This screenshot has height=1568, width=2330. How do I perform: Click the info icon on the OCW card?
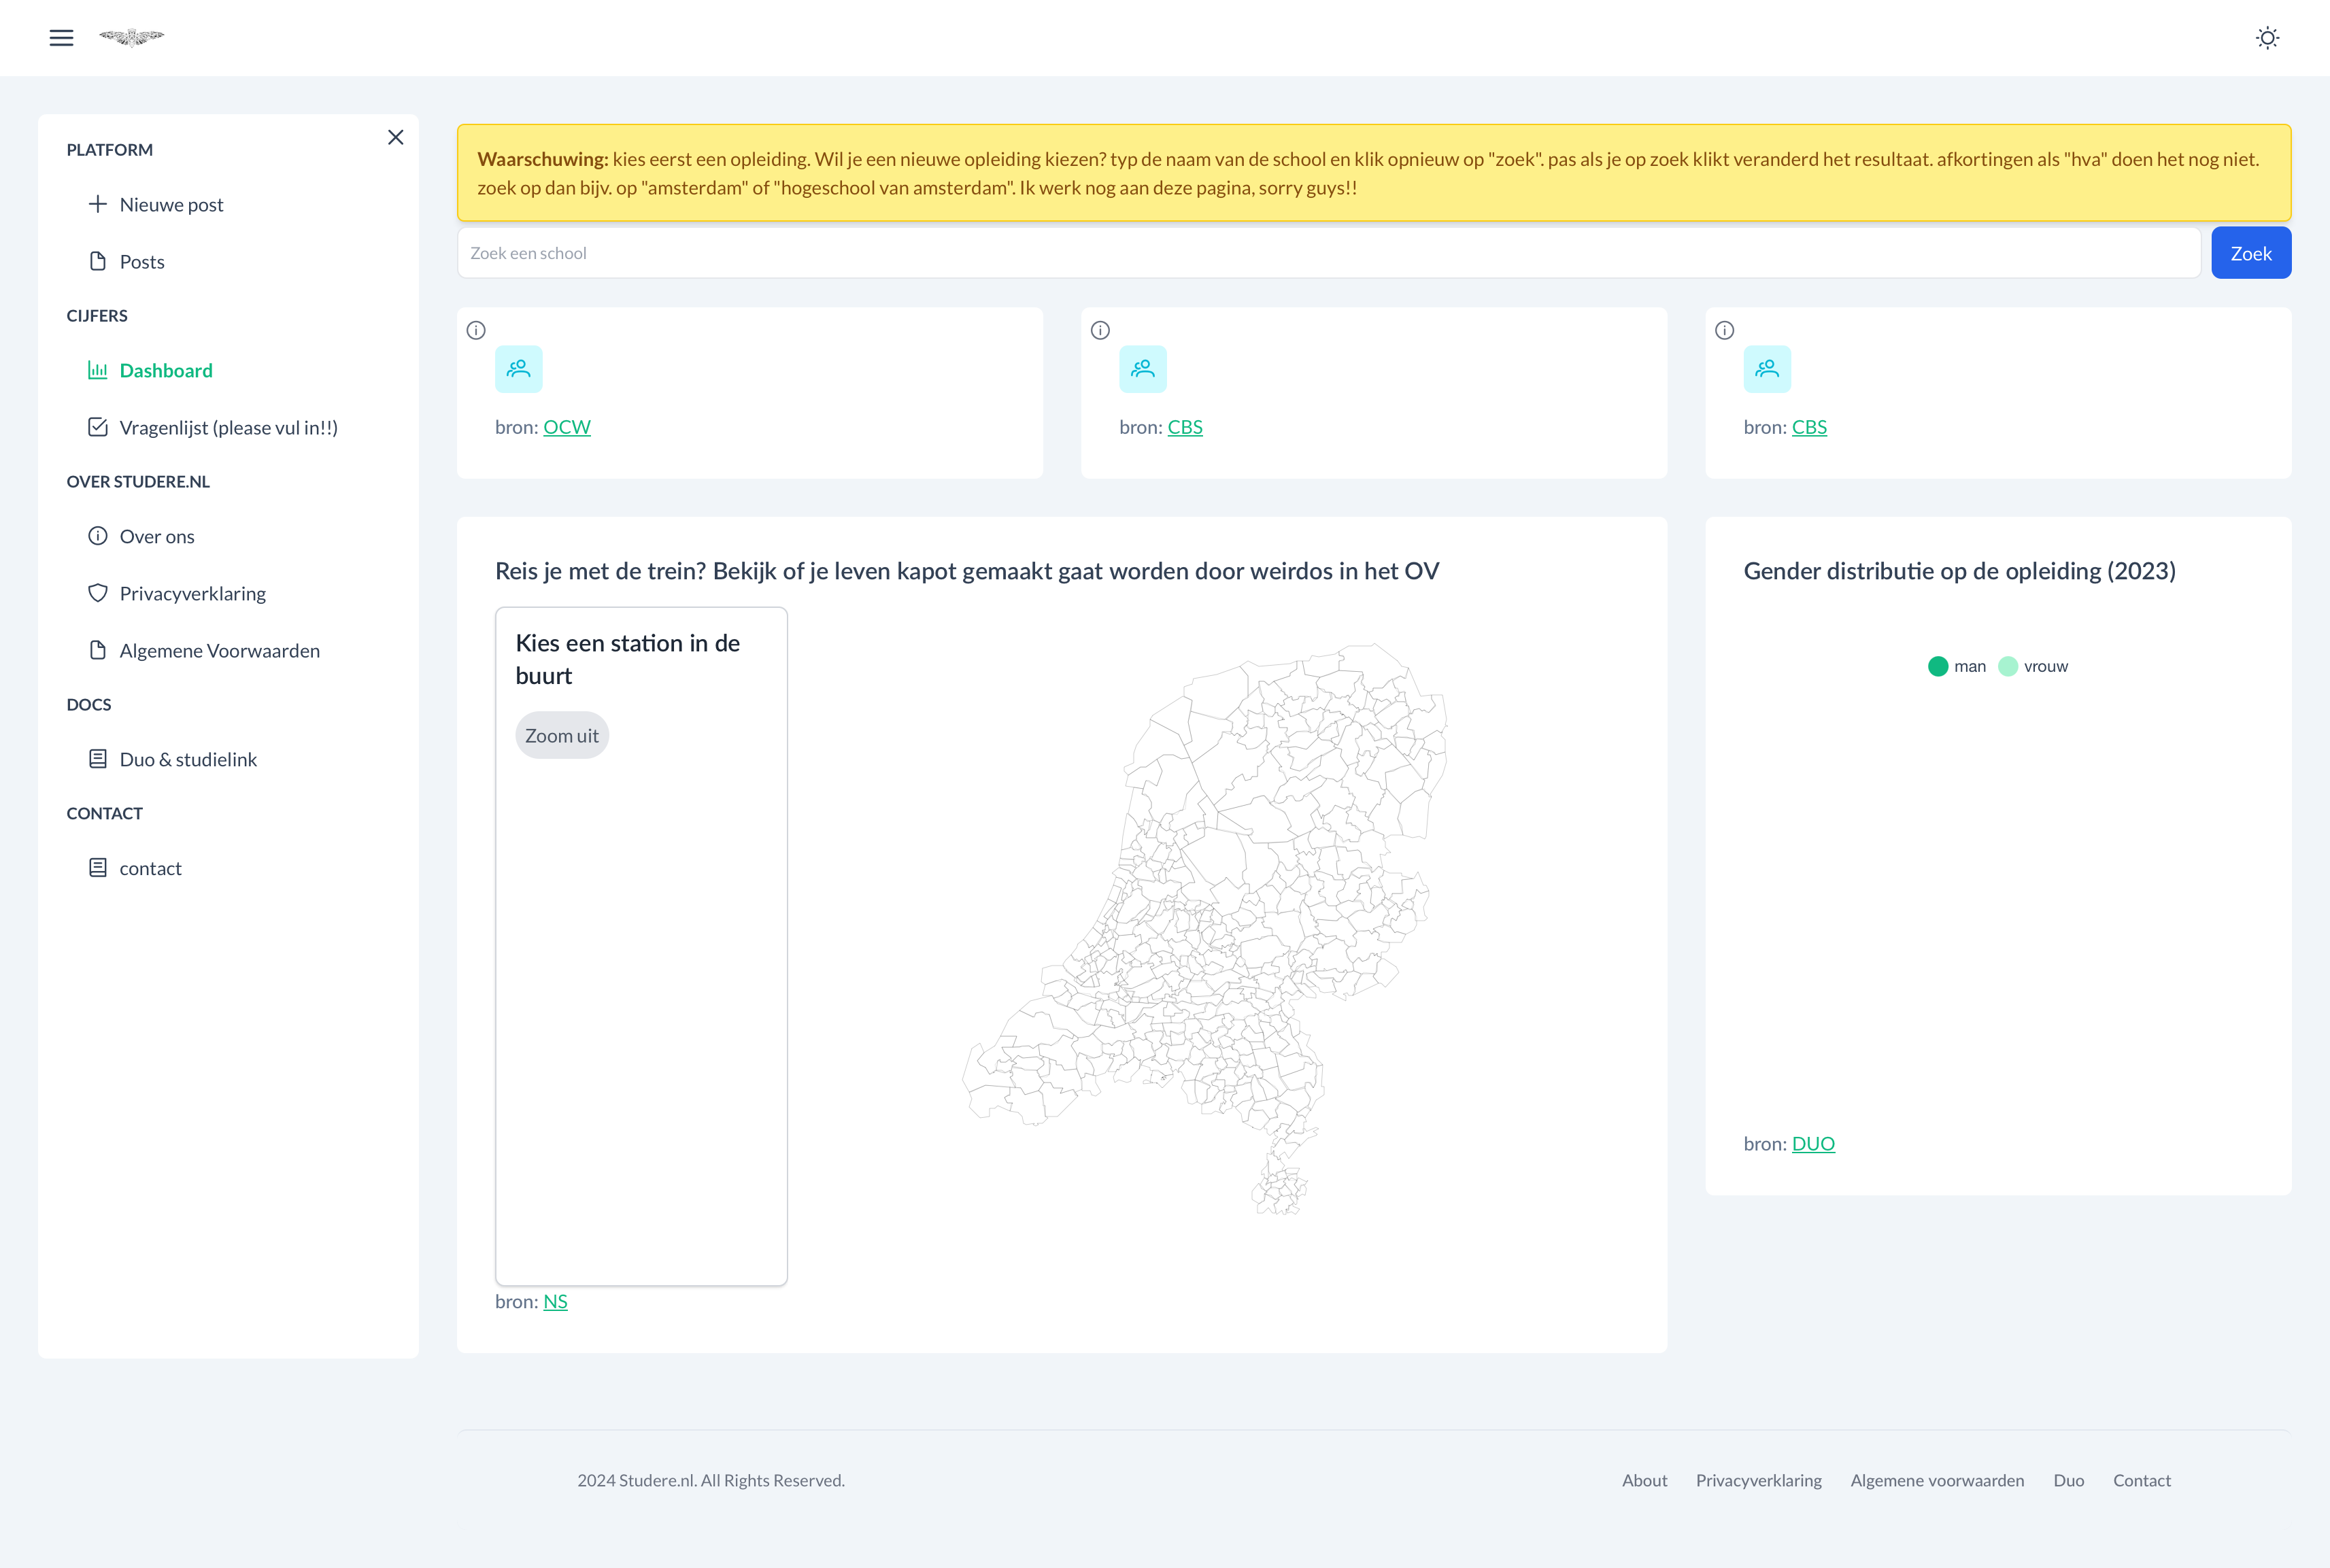pos(476,330)
